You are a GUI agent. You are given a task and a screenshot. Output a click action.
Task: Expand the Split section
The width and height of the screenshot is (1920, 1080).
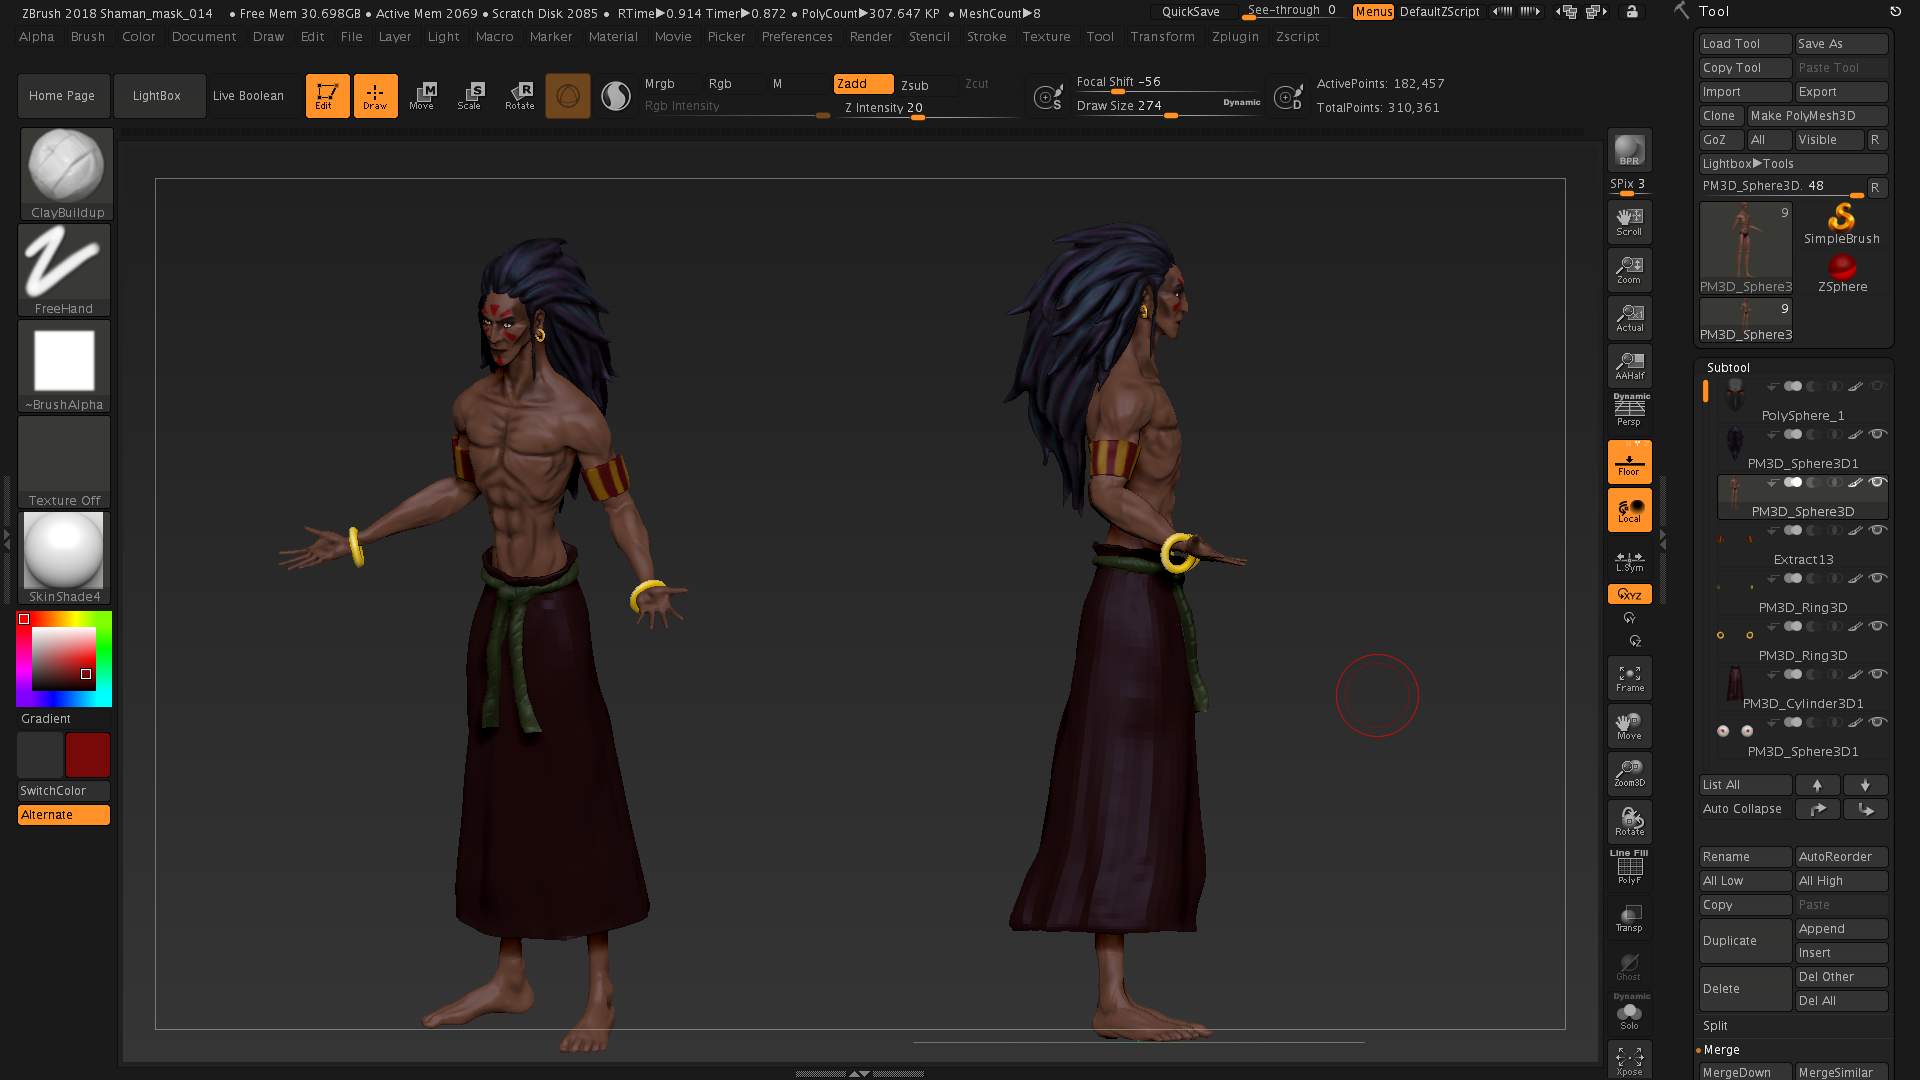coord(1715,1026)
